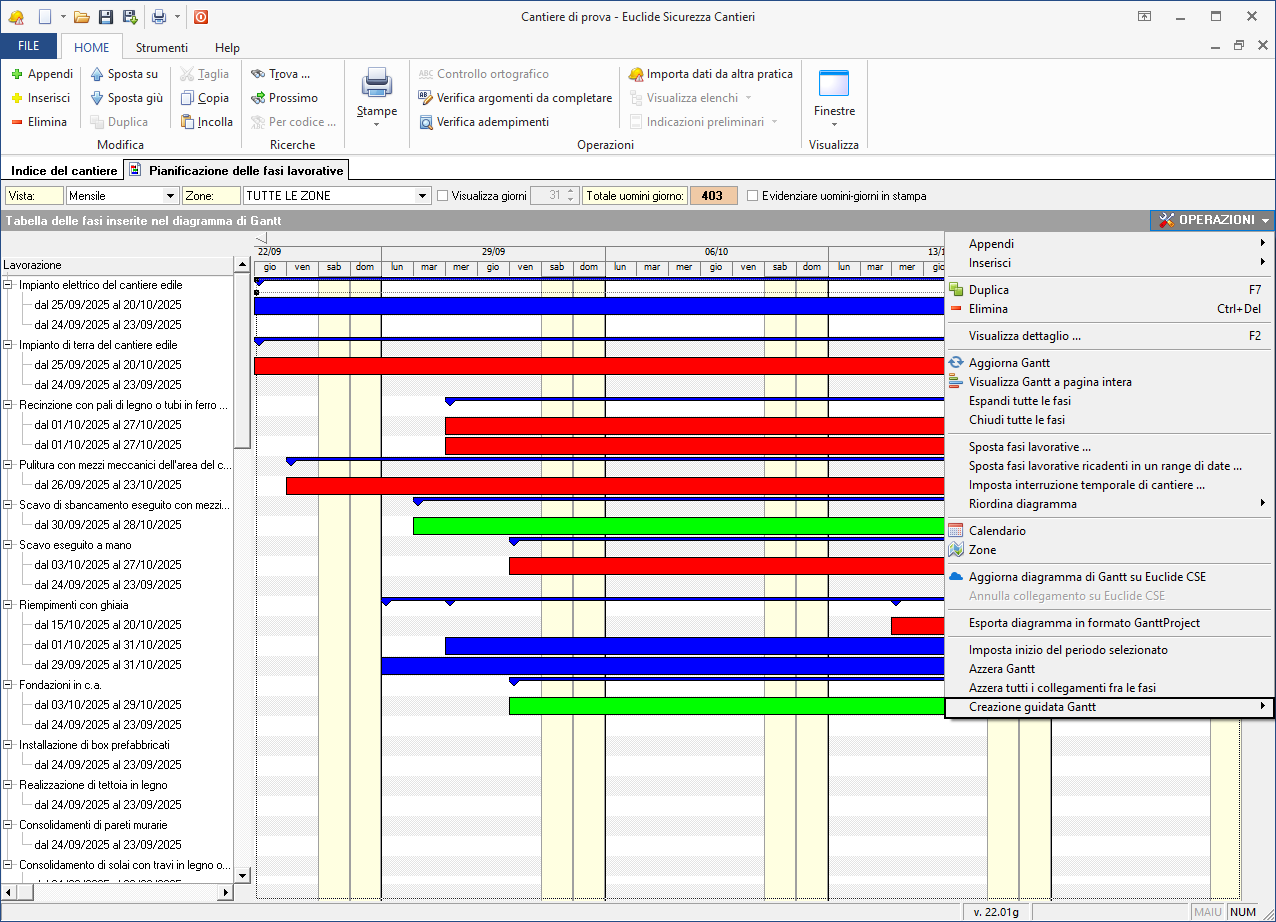Image resolution: width=1276 pixels, height=922 pixels.
Task: Click the OPERAZIONI button
Action: (1212, 220)
